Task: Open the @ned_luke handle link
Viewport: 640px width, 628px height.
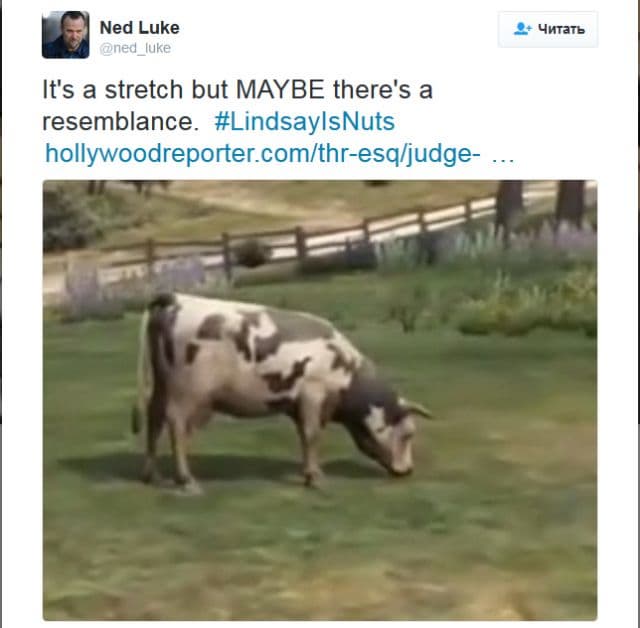Action: click(x=135, y=48)
